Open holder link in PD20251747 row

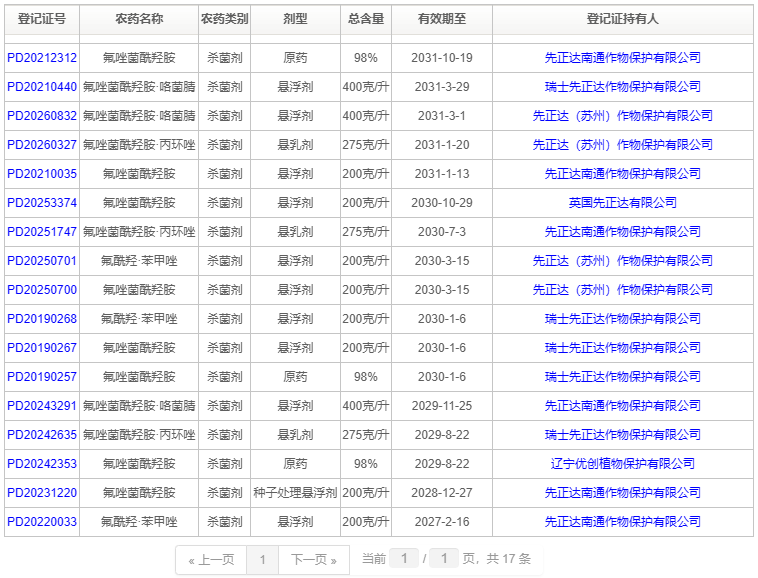[x=623, y=232]
